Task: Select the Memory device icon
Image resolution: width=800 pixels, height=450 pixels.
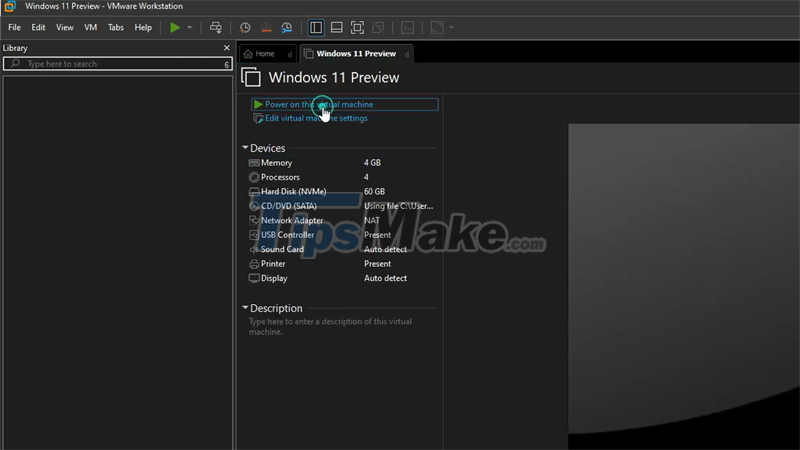Action: tap(254, 163)
